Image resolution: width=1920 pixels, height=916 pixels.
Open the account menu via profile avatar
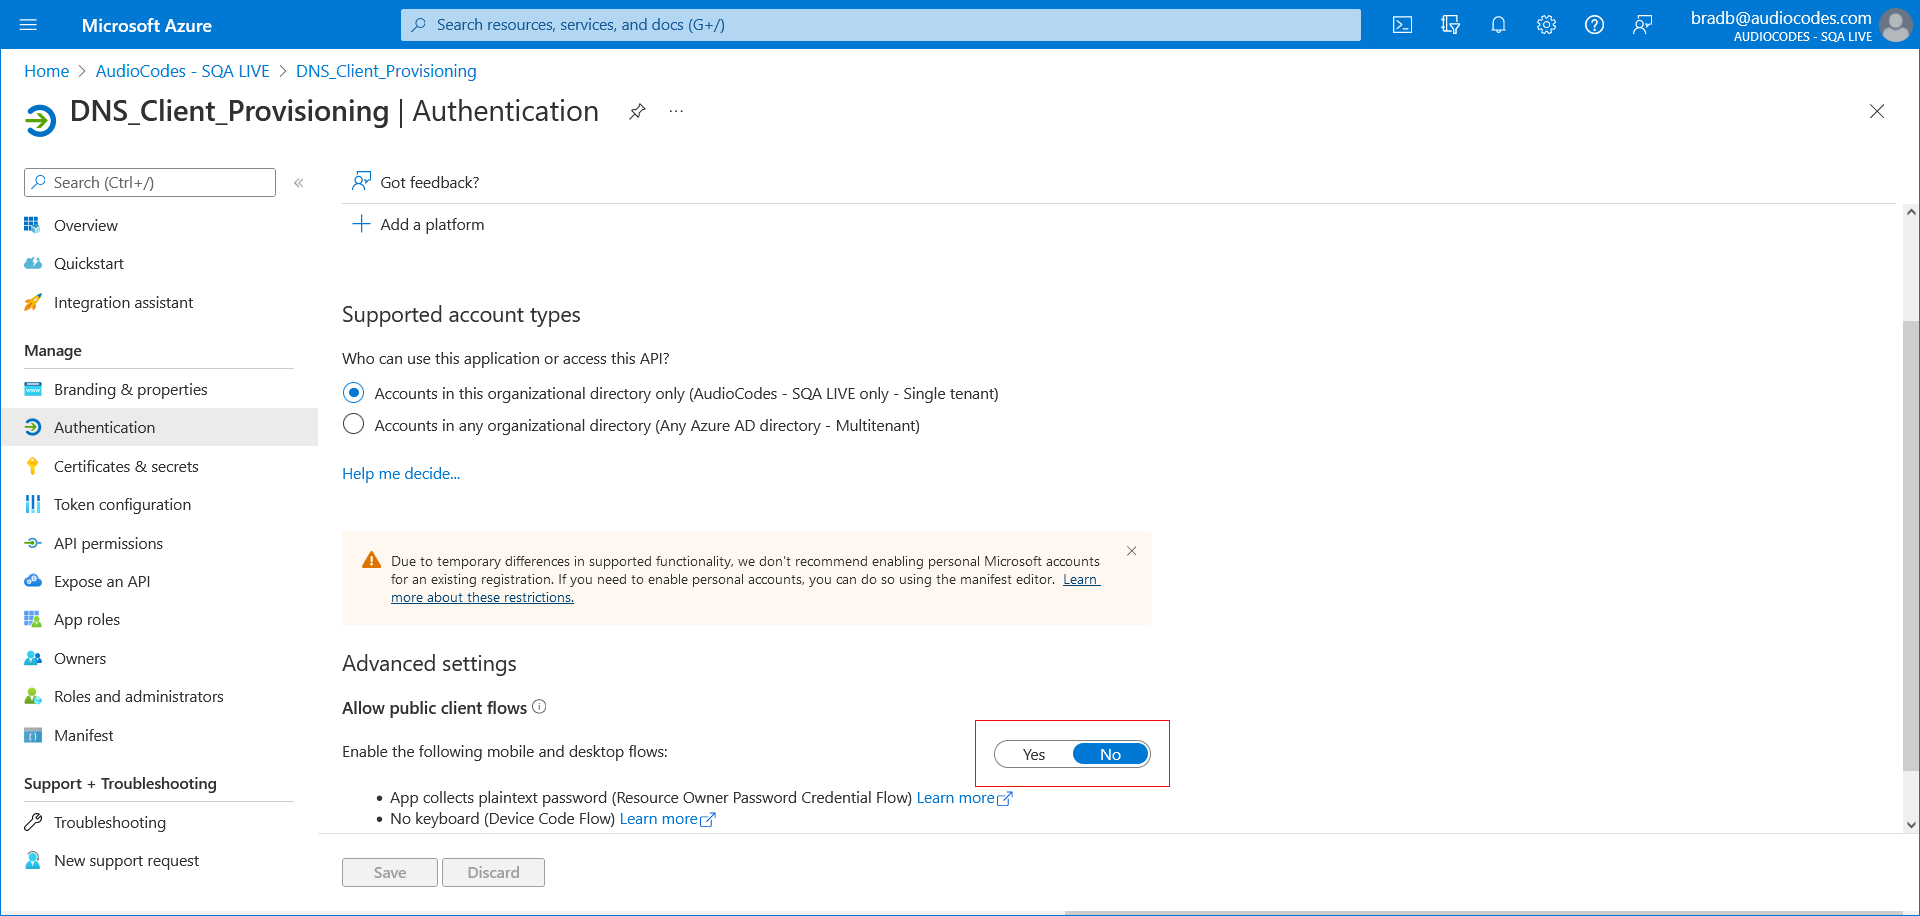(1896, 24)
